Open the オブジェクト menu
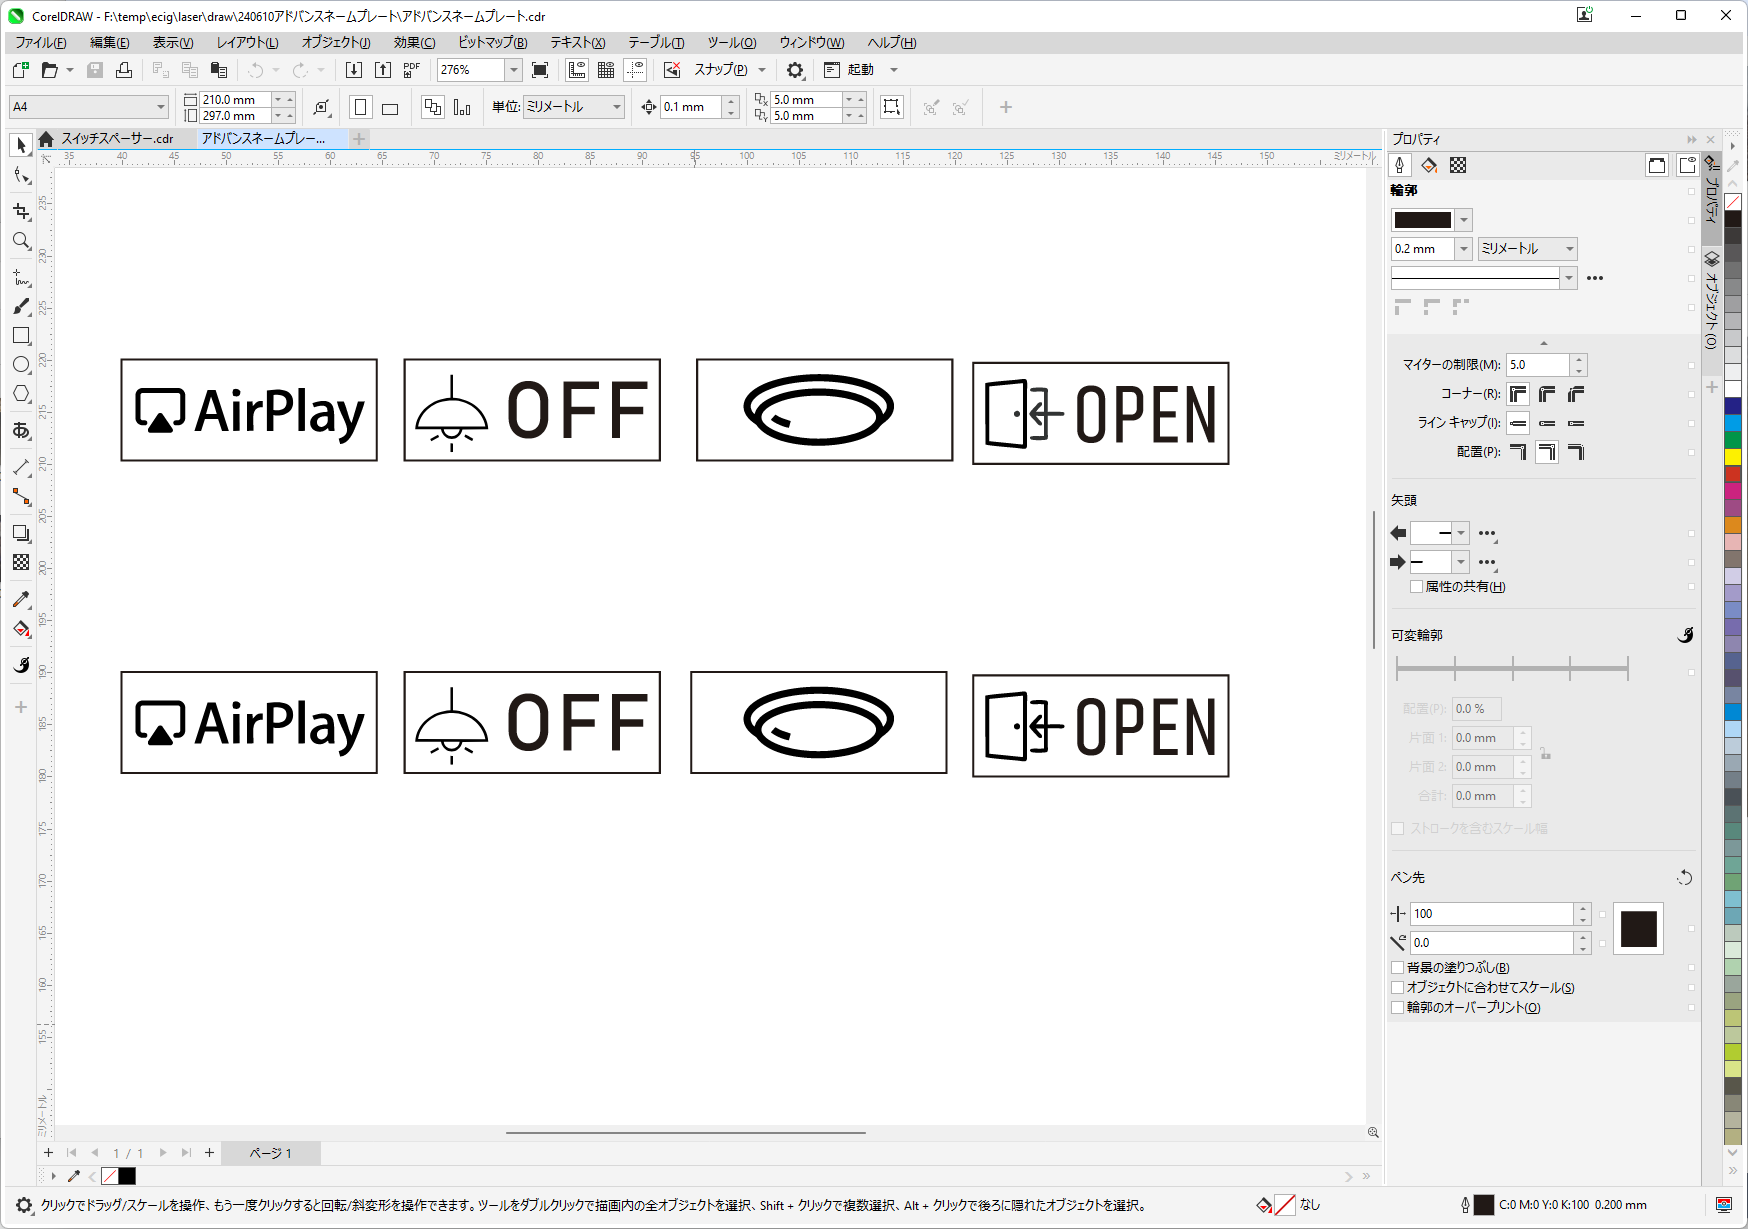The height and width of the screenshot is (1229, 1748). click(335, 42)
